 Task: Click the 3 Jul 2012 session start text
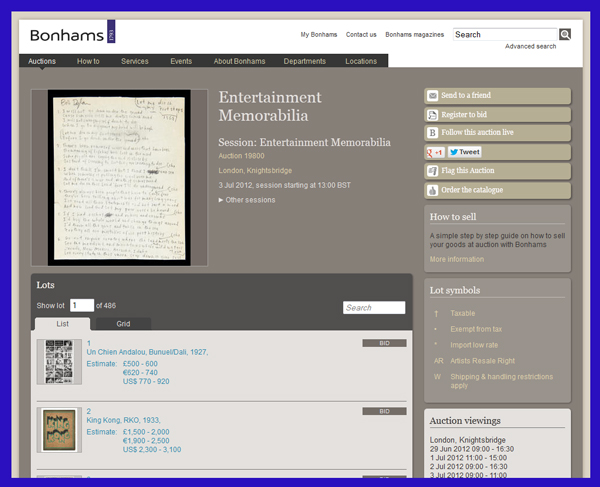click(x=284, y=185)
